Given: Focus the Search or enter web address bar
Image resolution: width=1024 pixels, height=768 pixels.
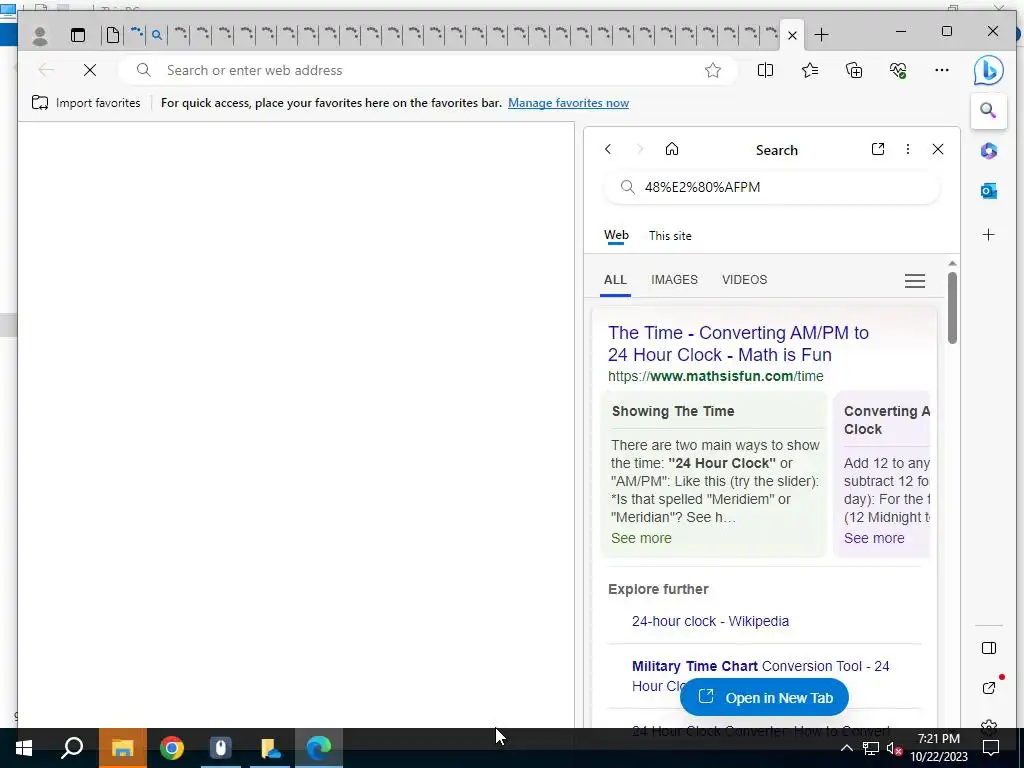Looking at the screenshot, I should (x=428, y=70).
